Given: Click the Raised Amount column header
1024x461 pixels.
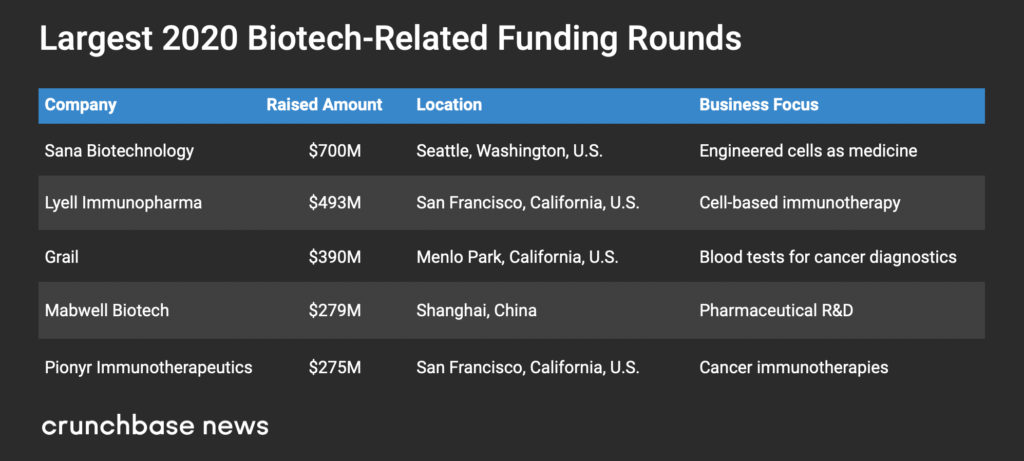Looking at the screenshot, I should pos(325,104).
